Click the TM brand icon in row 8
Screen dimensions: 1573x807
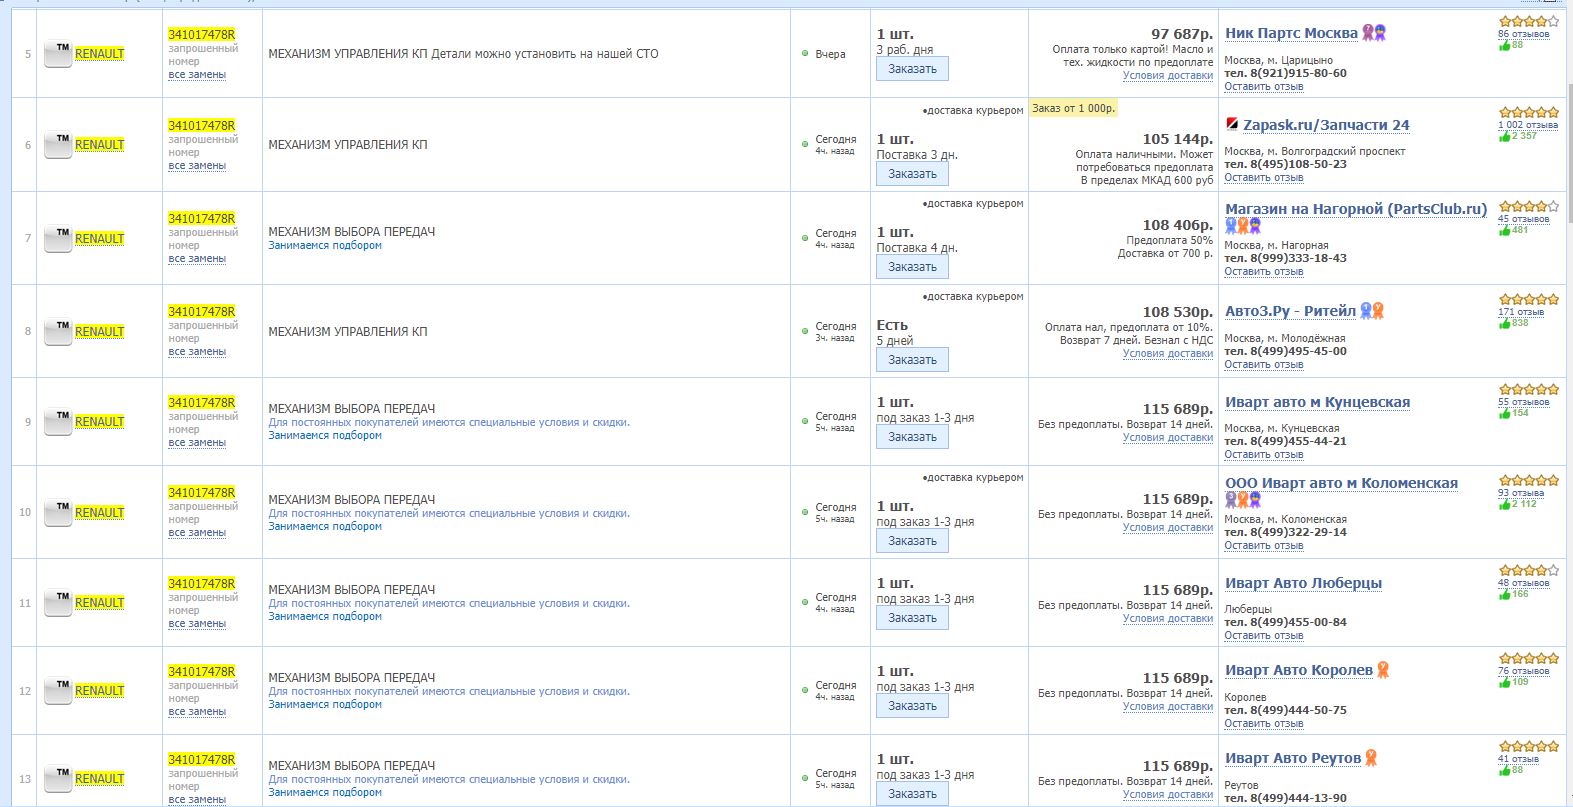coord(58,332)
